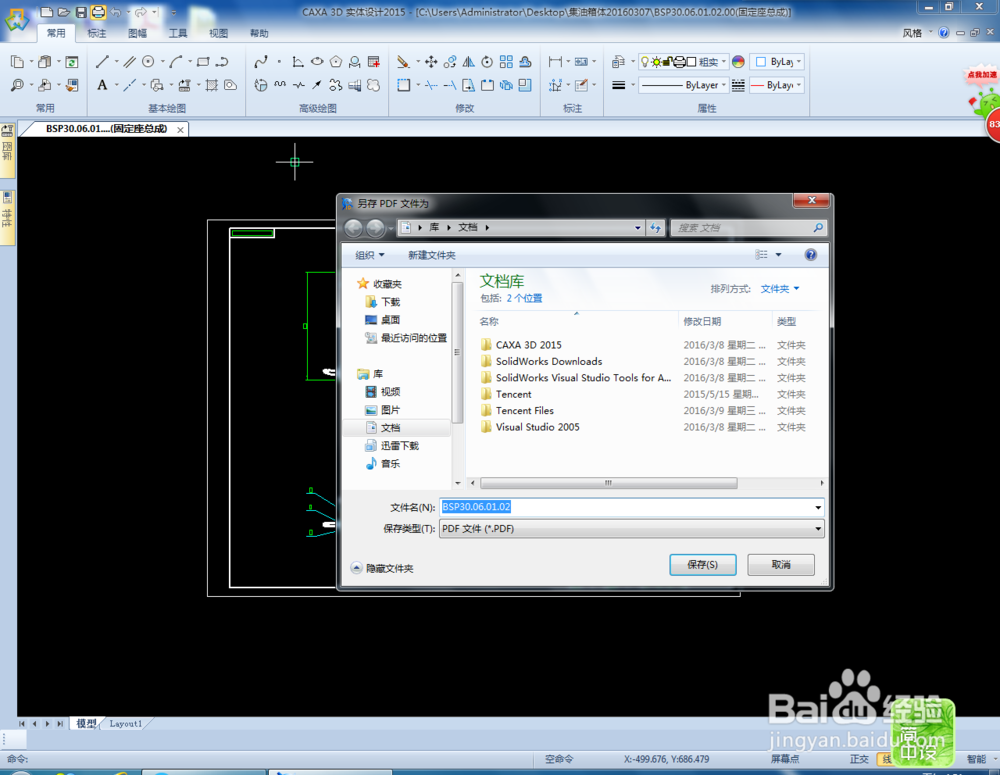The height and width of the screenshot is (775, 1000).
Task: Select the Mirror tool in modify group
Action: pos(469,61)
